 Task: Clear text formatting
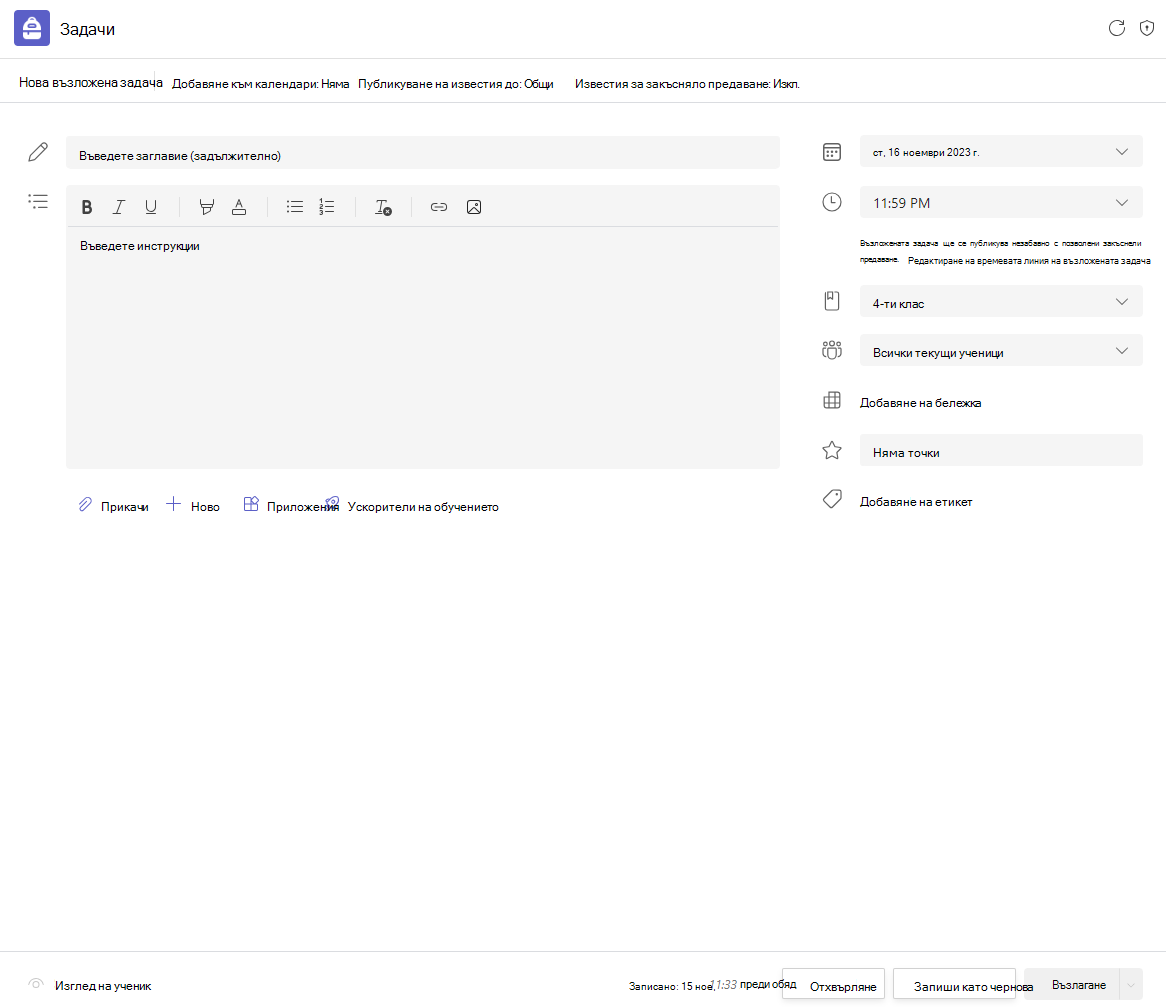(x=383, y=207)
